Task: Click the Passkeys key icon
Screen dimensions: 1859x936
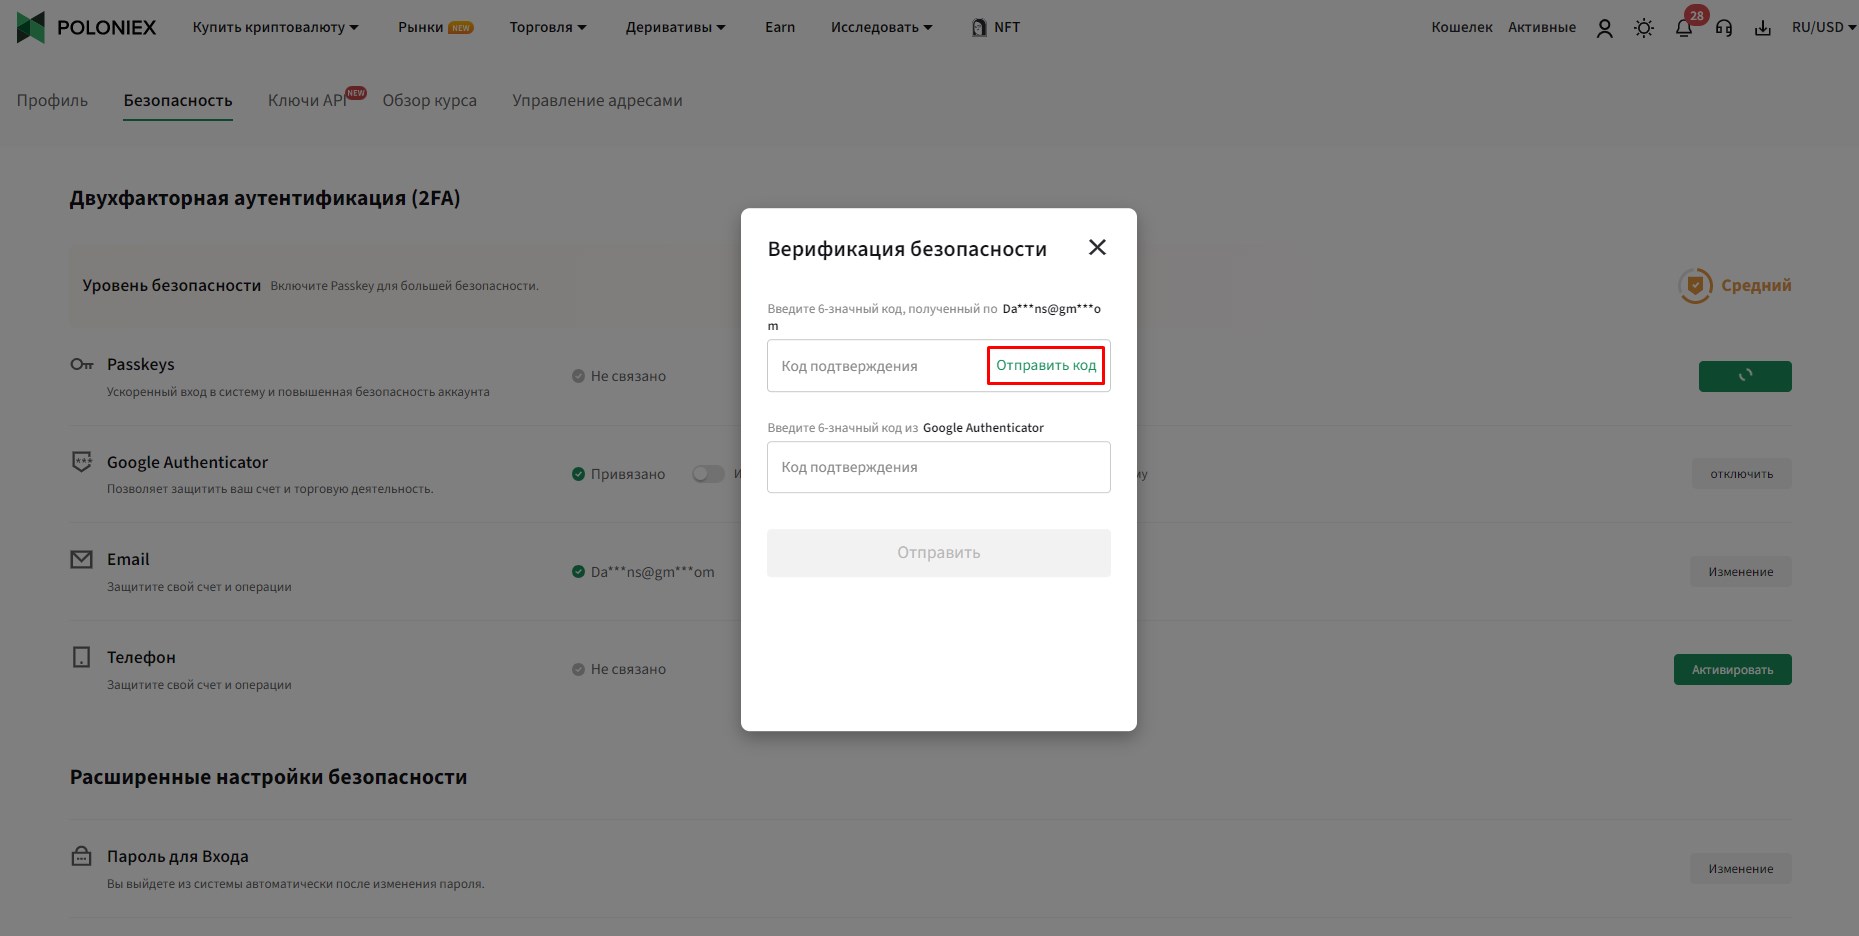Action: click(x=82, y=364)
